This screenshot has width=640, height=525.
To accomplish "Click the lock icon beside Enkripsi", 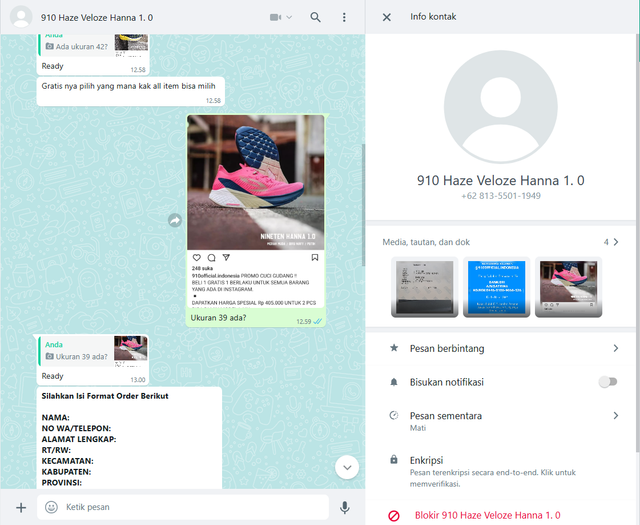I will pyautogui.click(x=394, y=460).
